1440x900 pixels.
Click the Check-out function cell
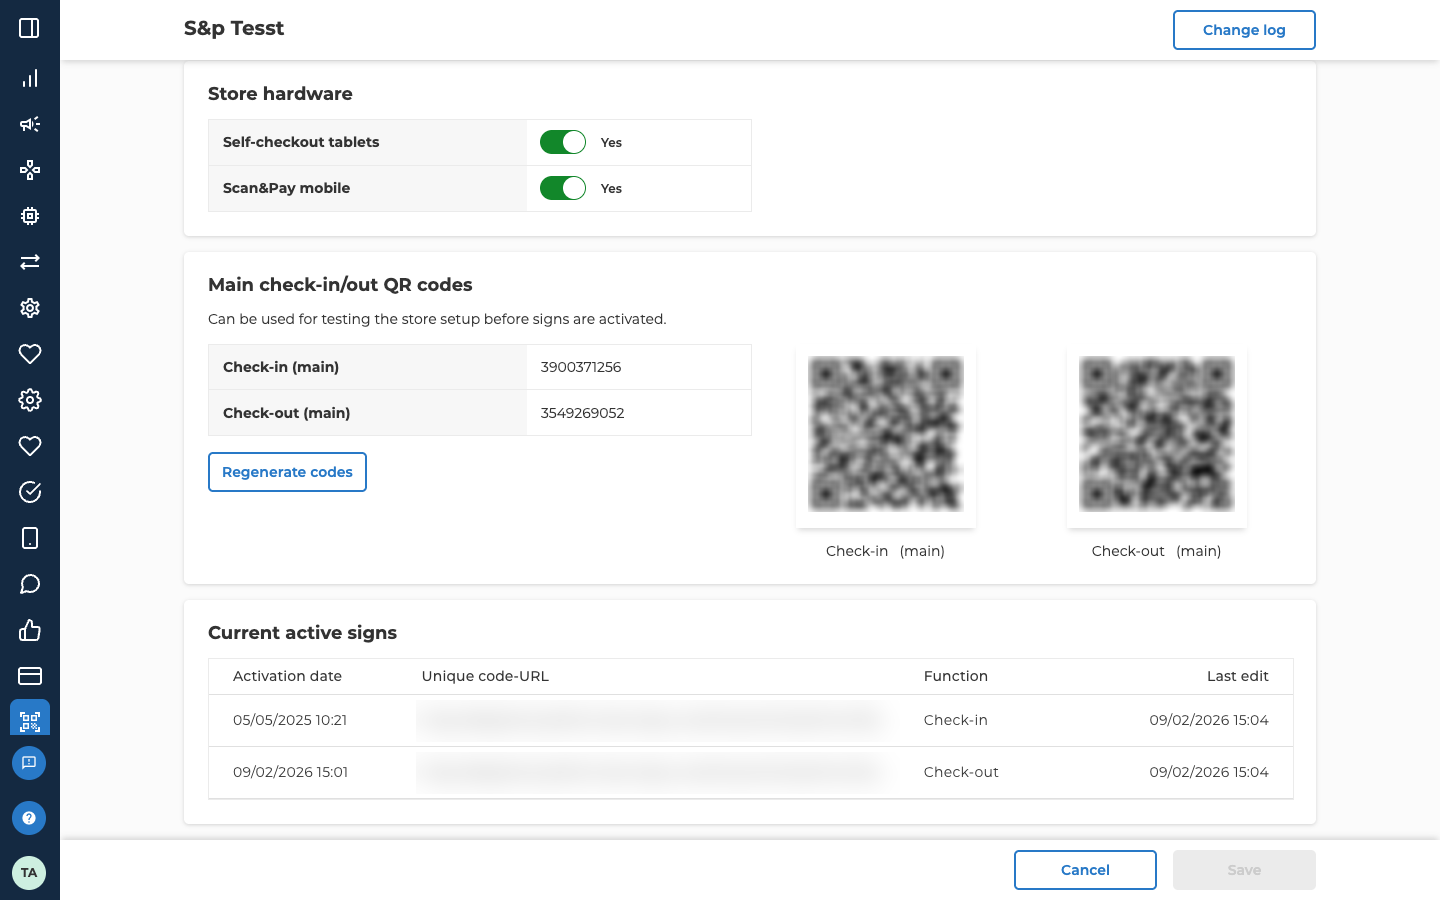tap(961, 772)
